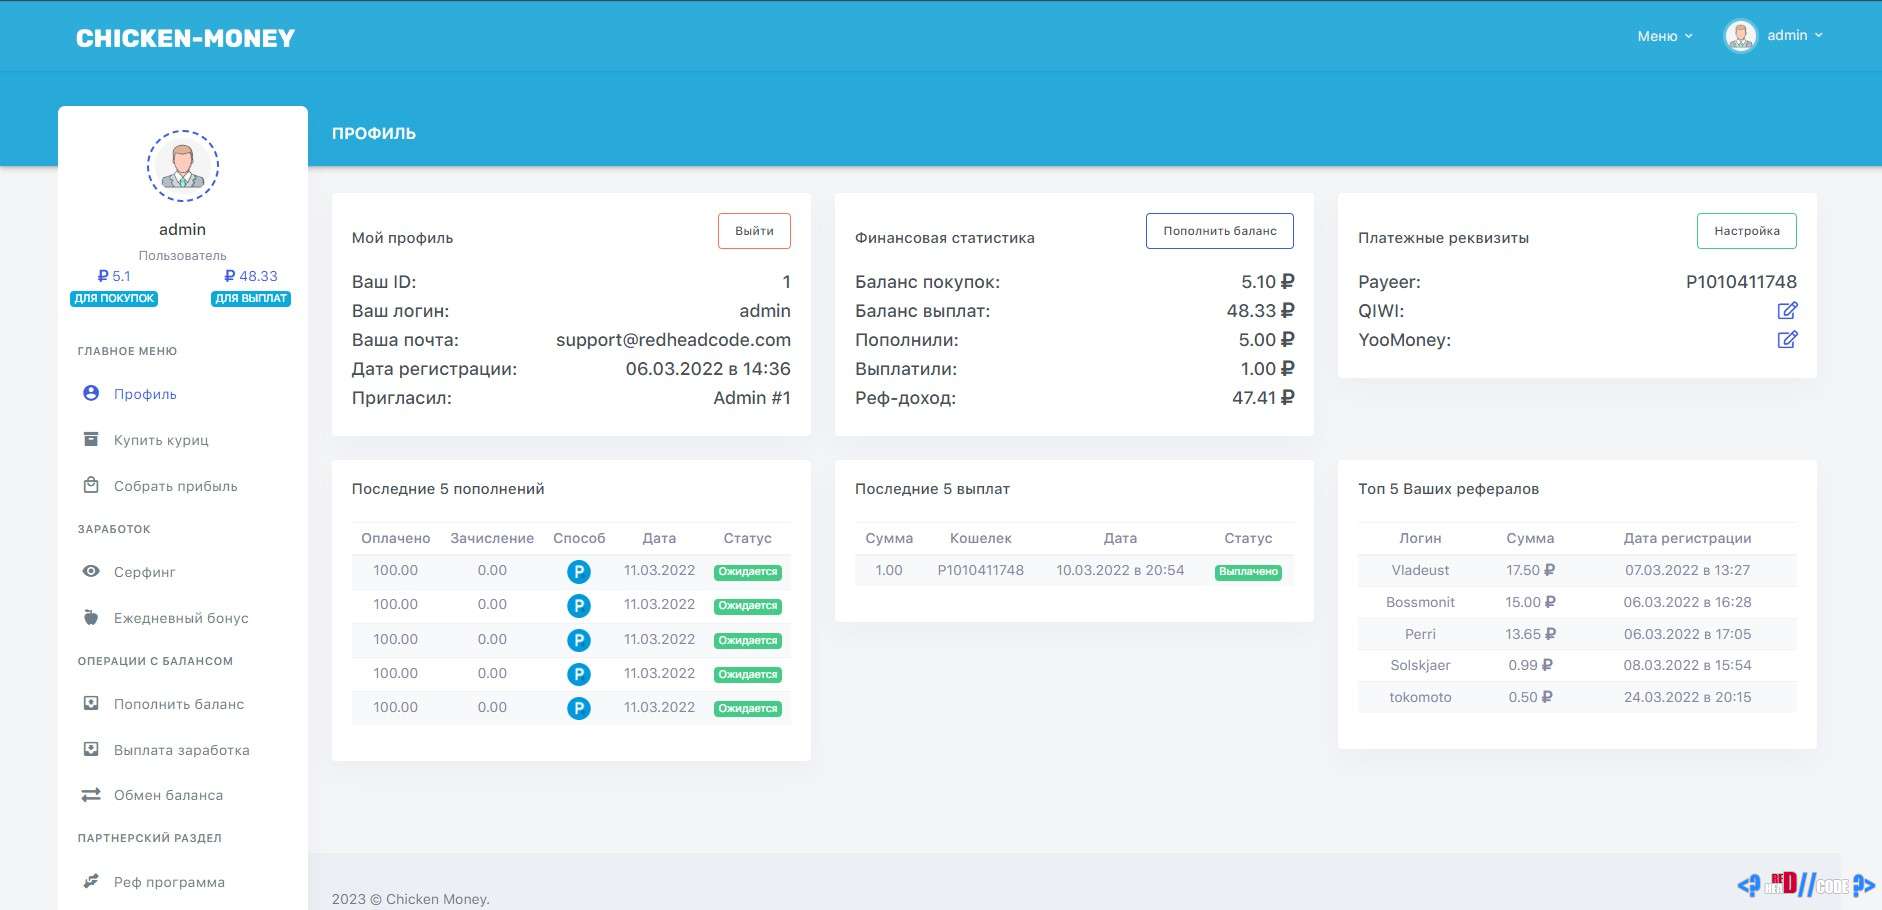Click the Баланс выплат value 48.33
Viewport: 1882px width, 910px height.
click(x=1260, y=311)
